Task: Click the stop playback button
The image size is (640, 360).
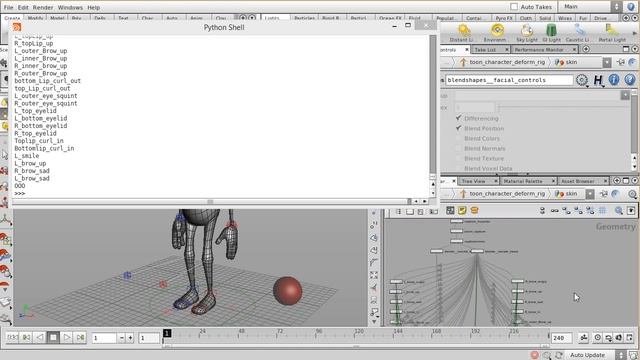Action: 53,337
